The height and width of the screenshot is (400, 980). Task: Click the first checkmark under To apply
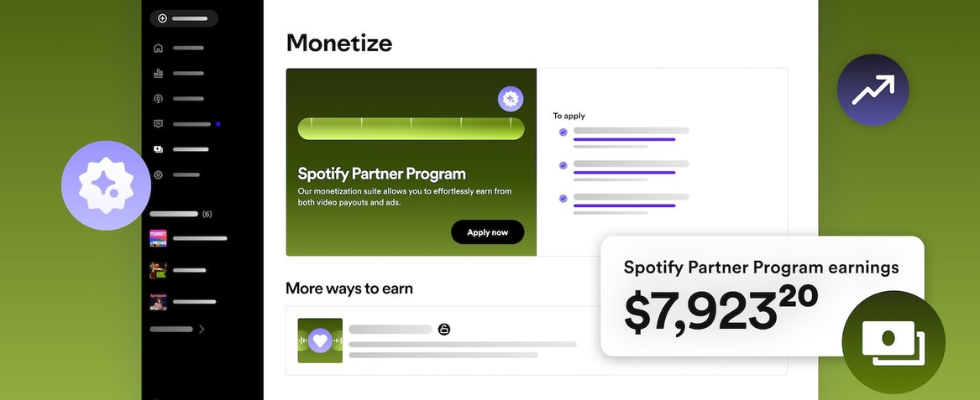(x=563, y=132)
